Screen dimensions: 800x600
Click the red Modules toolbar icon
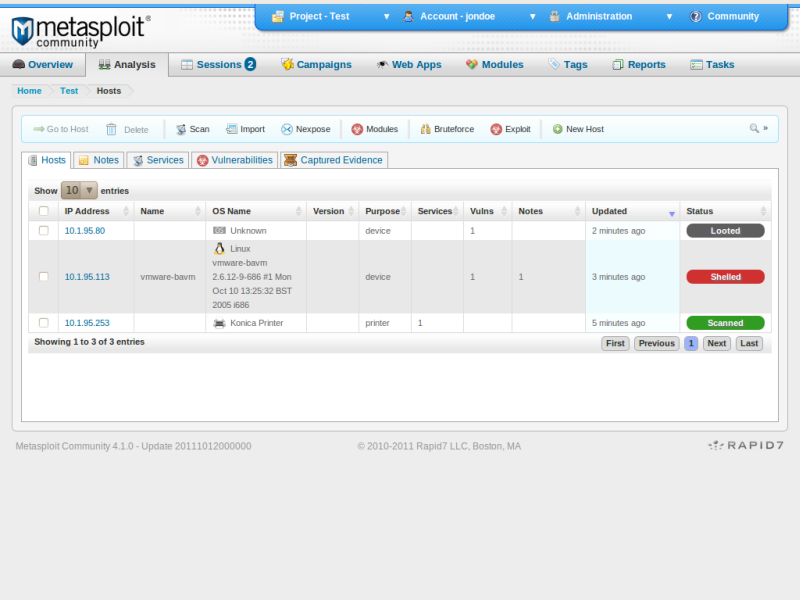(x=357, y=130)
